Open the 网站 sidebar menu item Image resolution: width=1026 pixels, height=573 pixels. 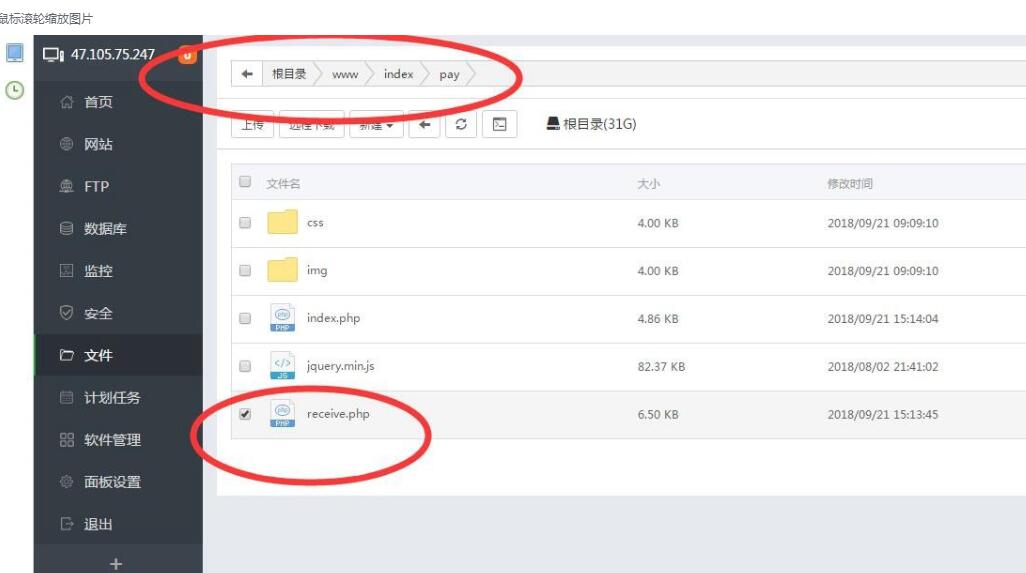(98, 145)
